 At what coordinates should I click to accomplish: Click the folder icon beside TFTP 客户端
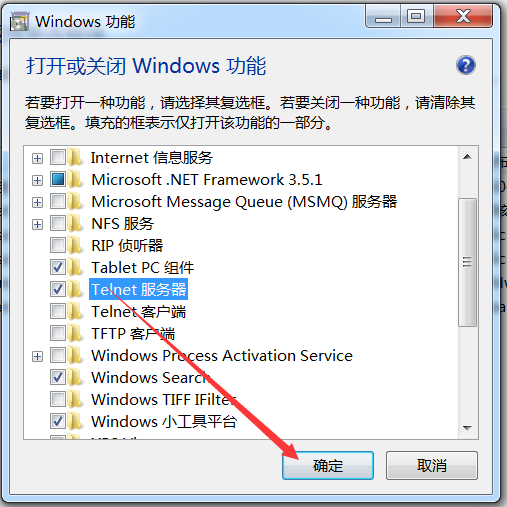75,333
